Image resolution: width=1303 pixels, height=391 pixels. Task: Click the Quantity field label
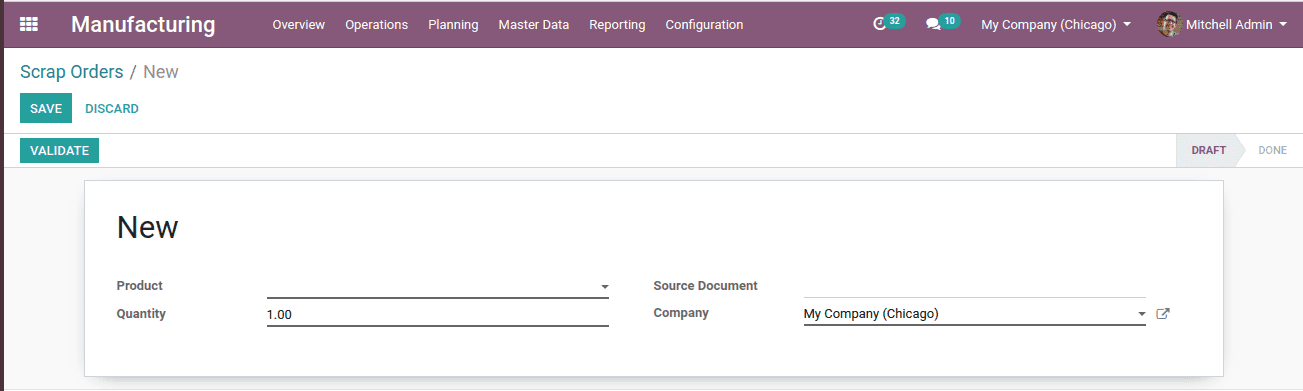[141, 314]
